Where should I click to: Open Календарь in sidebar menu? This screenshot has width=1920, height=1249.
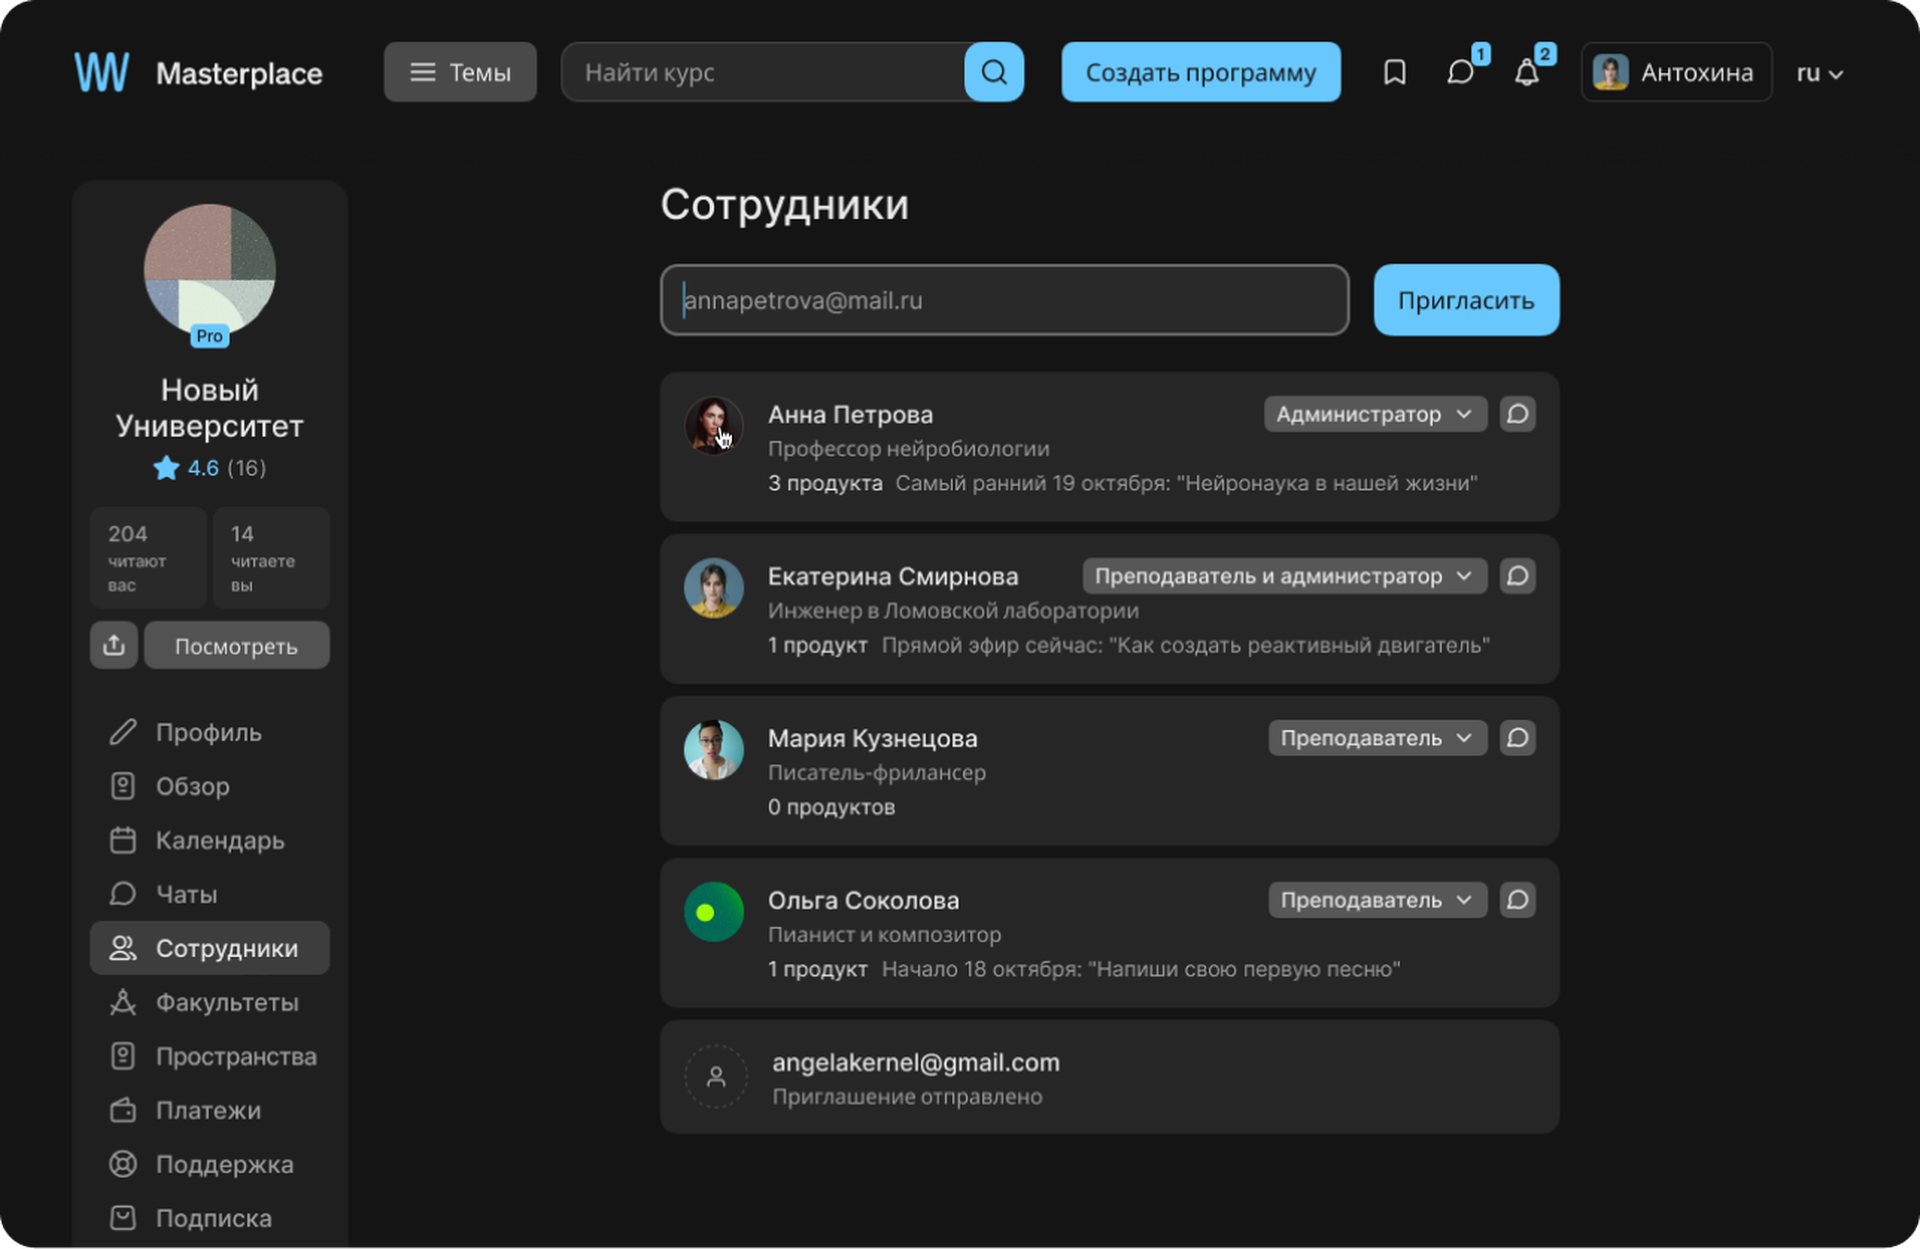(219, 840)
